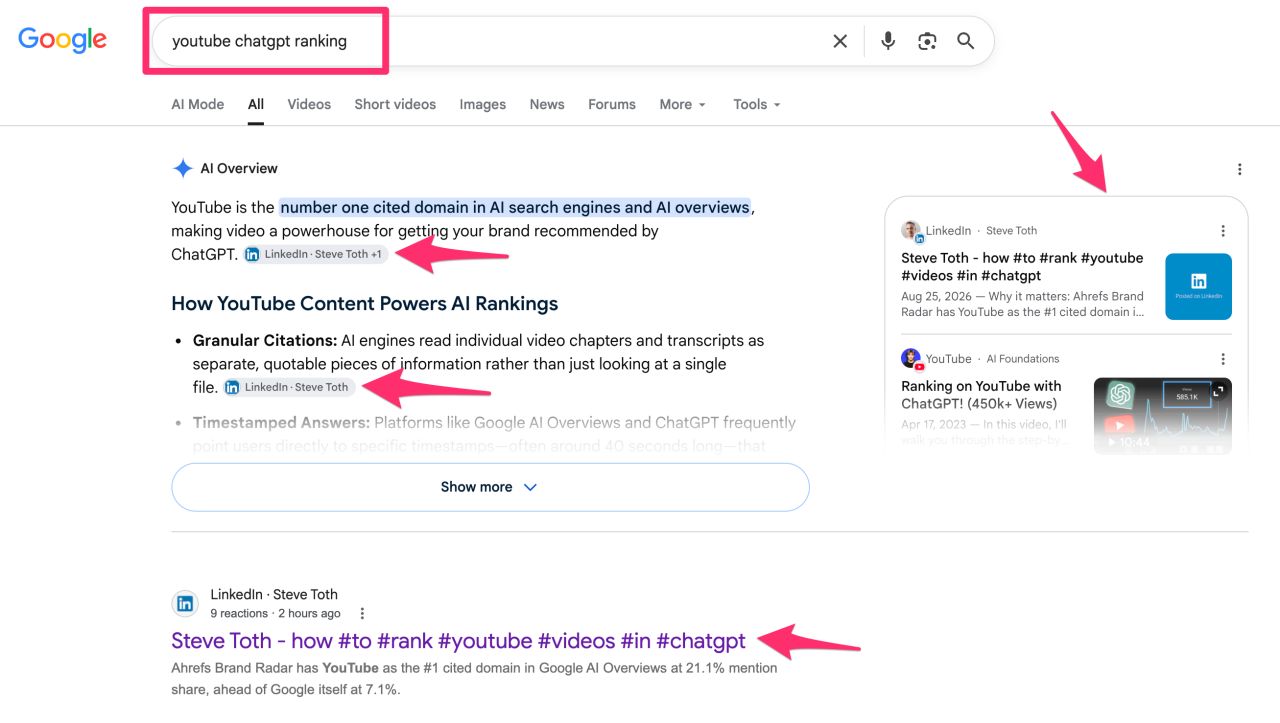
Task: Click Steve Toth avatar in source card
Action: click(x=911, y=231)
